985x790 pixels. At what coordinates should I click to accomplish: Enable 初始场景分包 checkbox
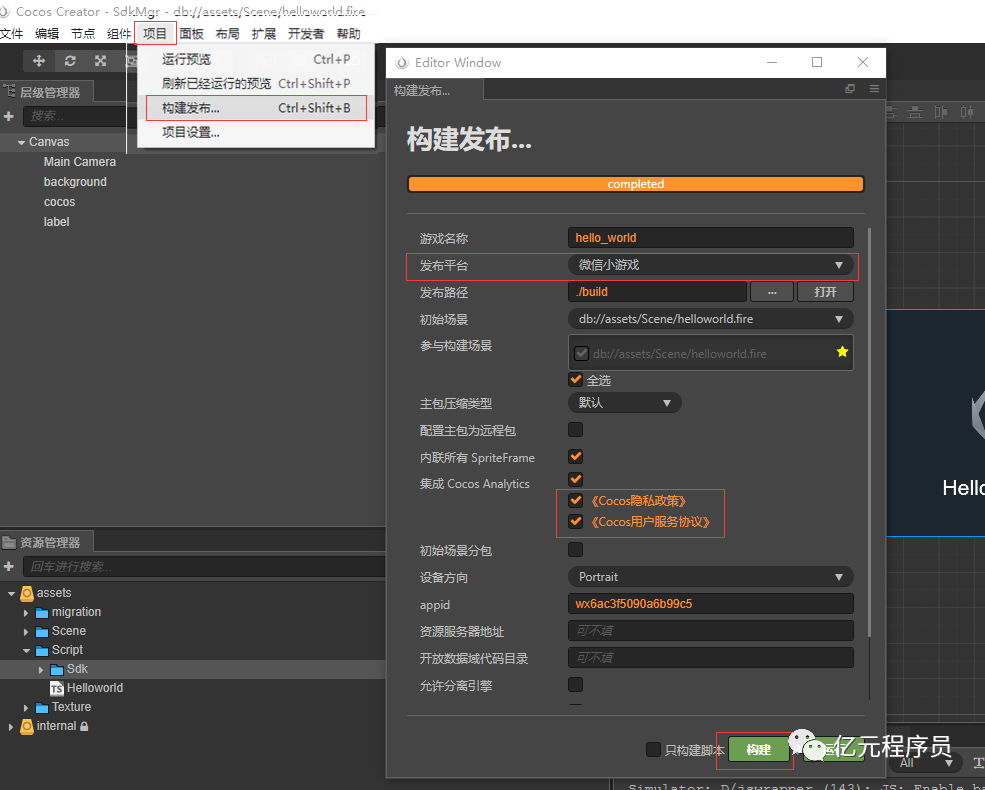point(575,549)
